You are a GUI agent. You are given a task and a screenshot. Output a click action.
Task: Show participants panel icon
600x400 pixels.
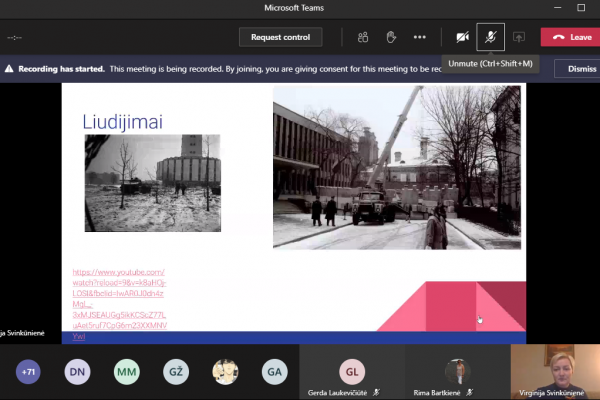pyautogui.click(x=363, y=37)
